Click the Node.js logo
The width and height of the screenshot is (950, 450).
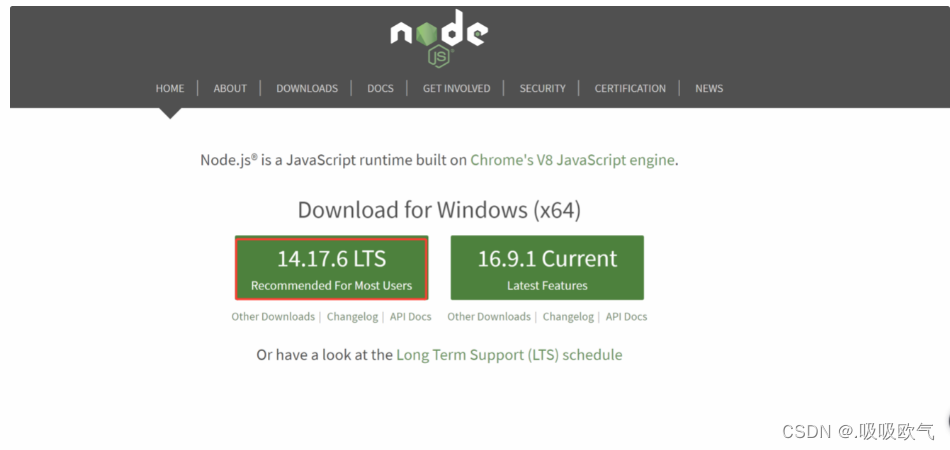pyautogui.click(x=439, y=38)
